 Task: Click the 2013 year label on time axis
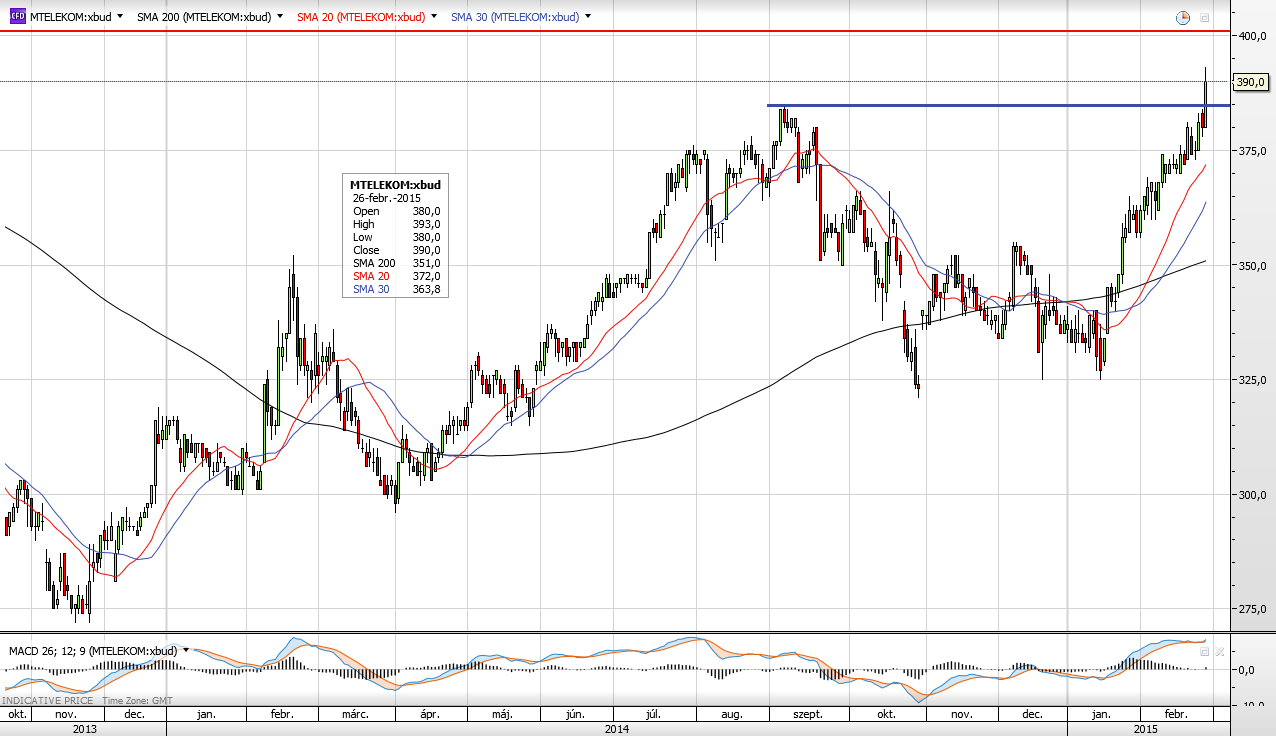[x=85, y=730]
